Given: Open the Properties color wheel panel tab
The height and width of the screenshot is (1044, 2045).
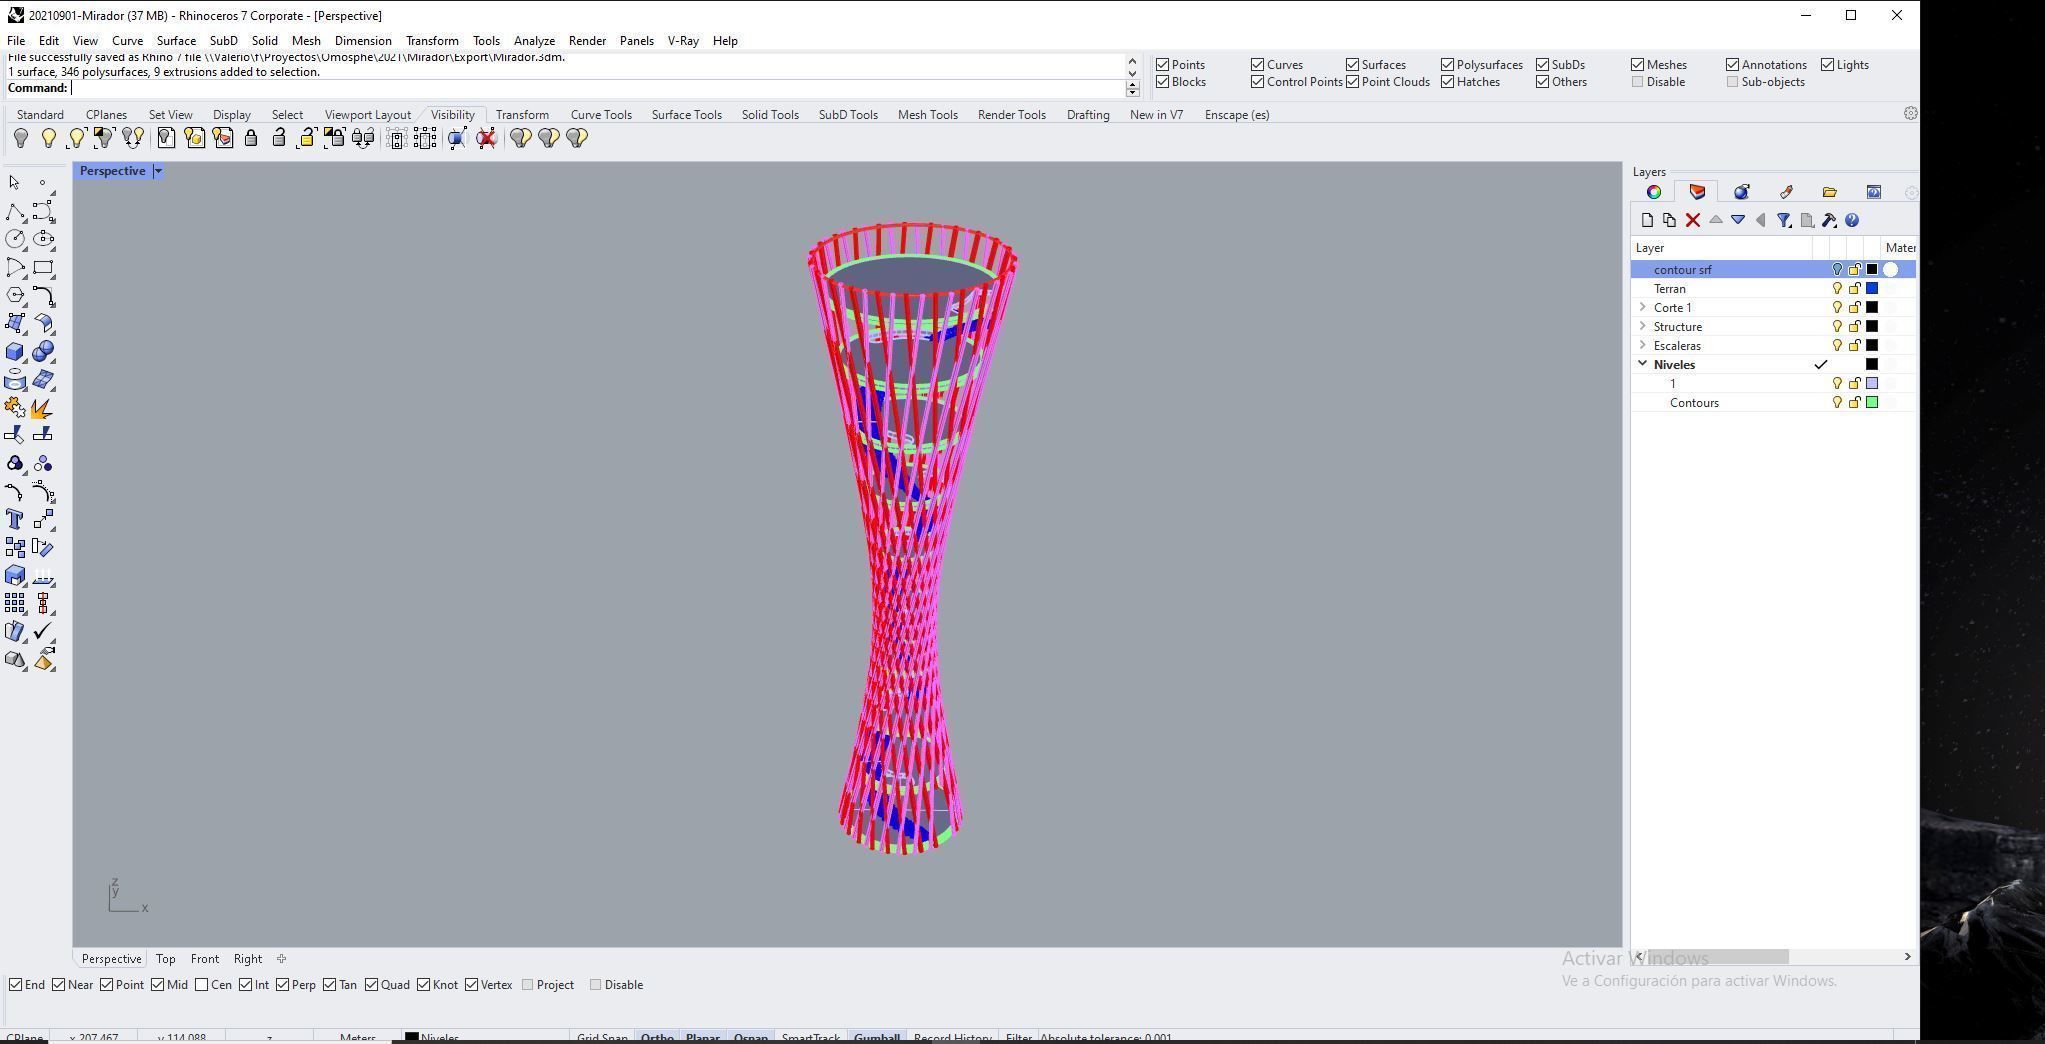Looking at the screenshot, I should [x=1653, y=192].
